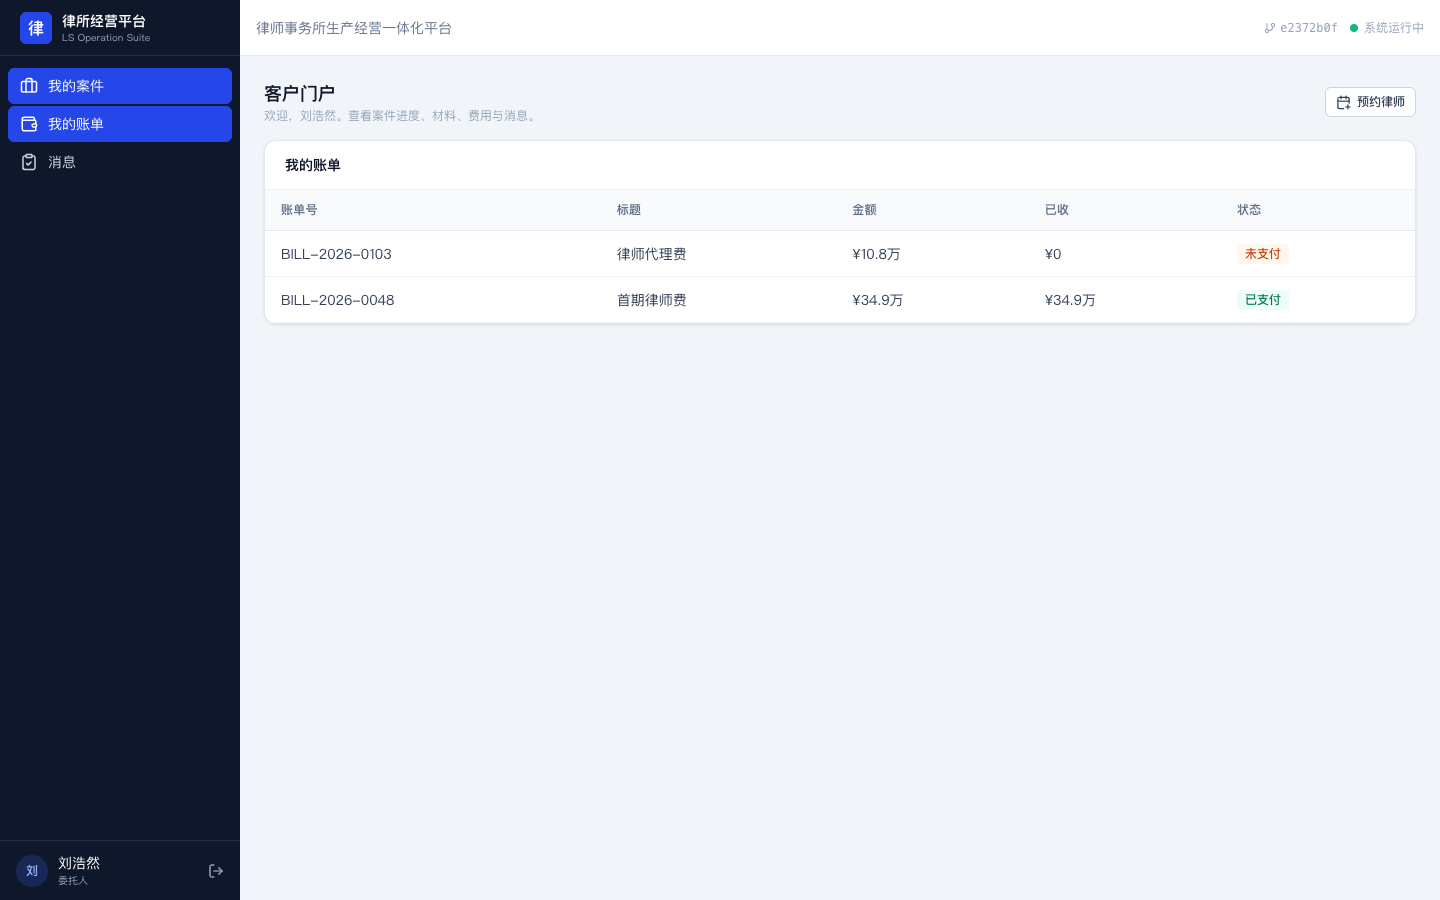Go to 消息 in the sidebar
Screen dimensions: 1440x900
click(120, 162)
